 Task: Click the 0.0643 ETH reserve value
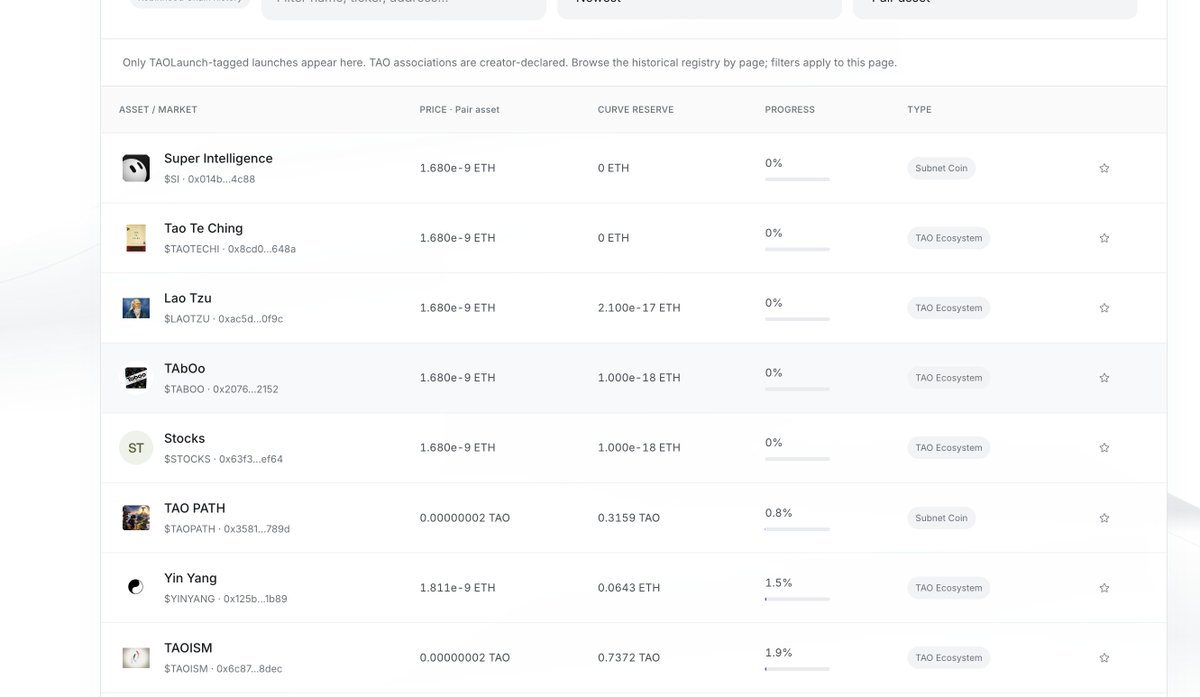(x=629, y=588)
